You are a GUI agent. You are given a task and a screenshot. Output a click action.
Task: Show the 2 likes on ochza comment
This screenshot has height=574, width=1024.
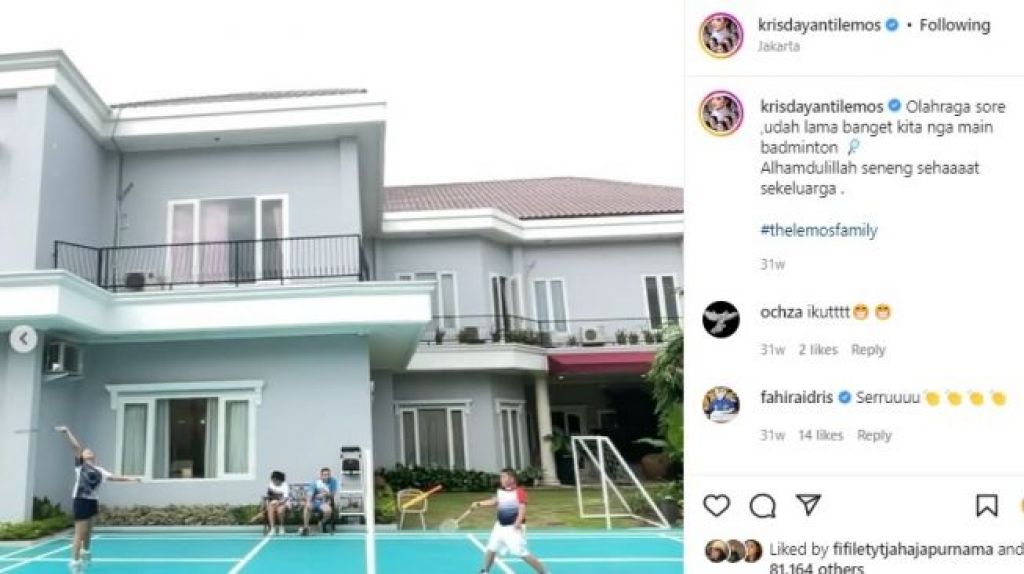[x=818, y=349]
